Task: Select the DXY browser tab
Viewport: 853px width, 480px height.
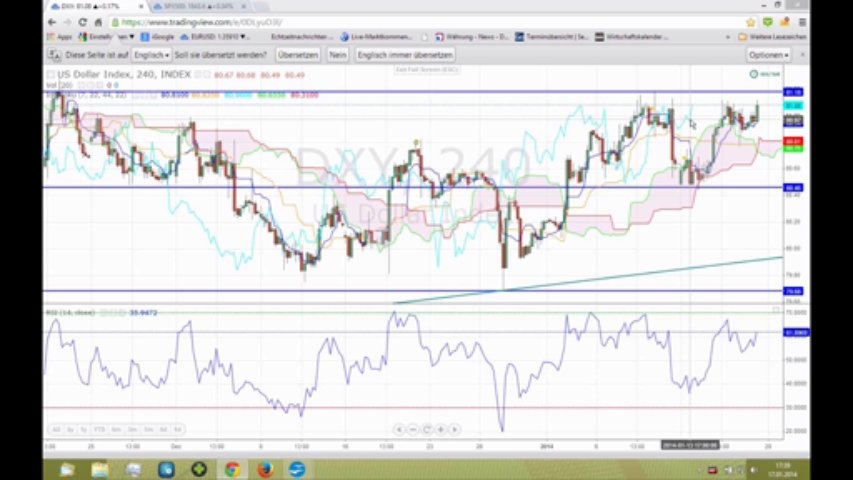Action: pyautogui.click(x=85, y=6)
